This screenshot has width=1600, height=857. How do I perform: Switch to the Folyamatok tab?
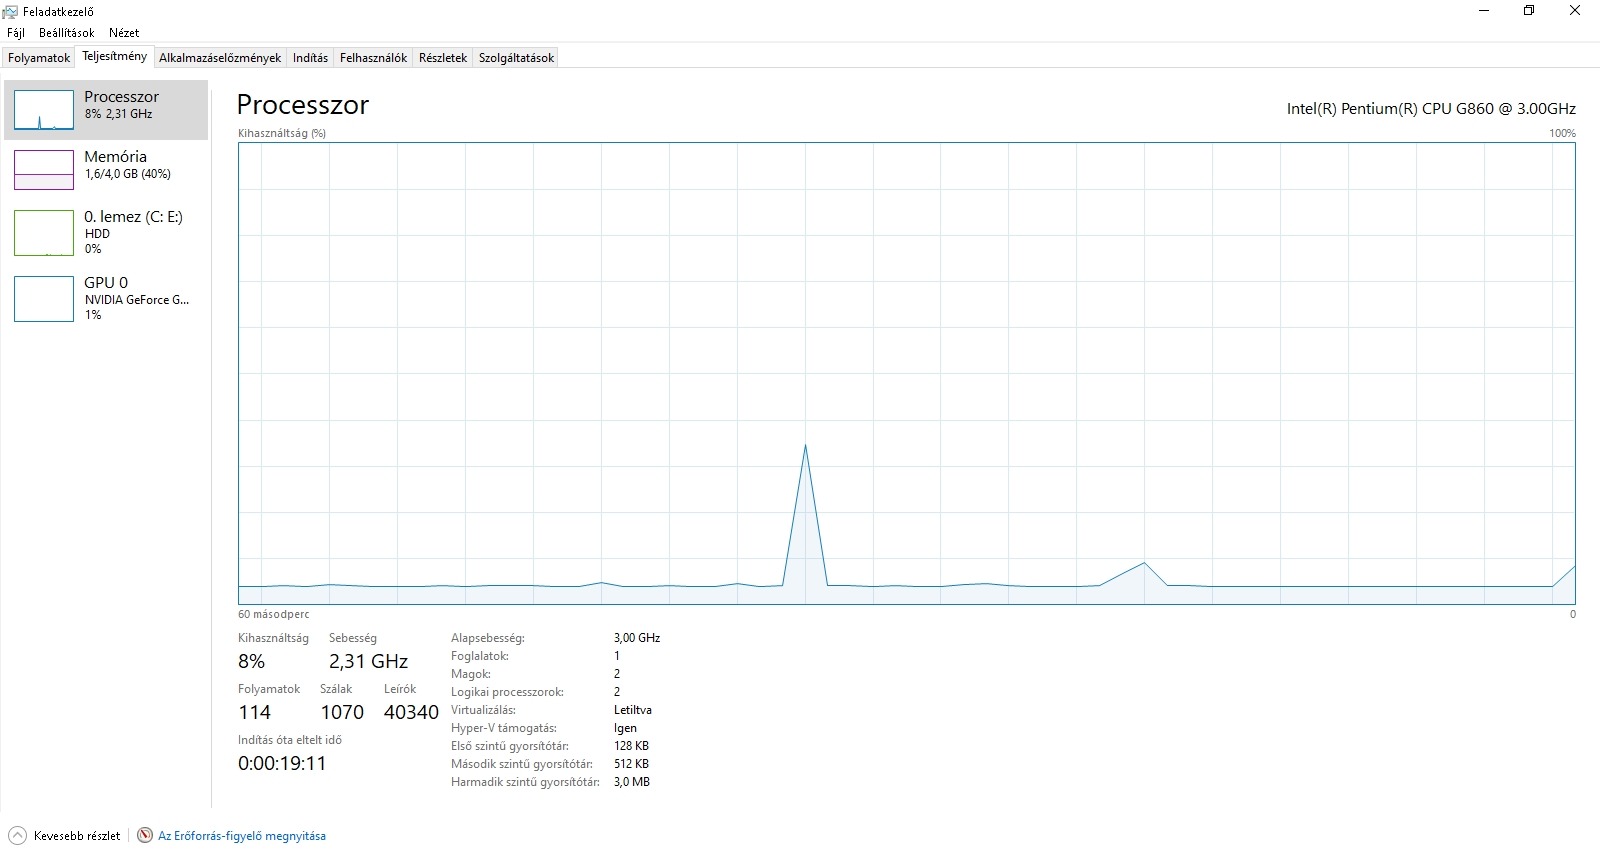click(x=39, y=58)
